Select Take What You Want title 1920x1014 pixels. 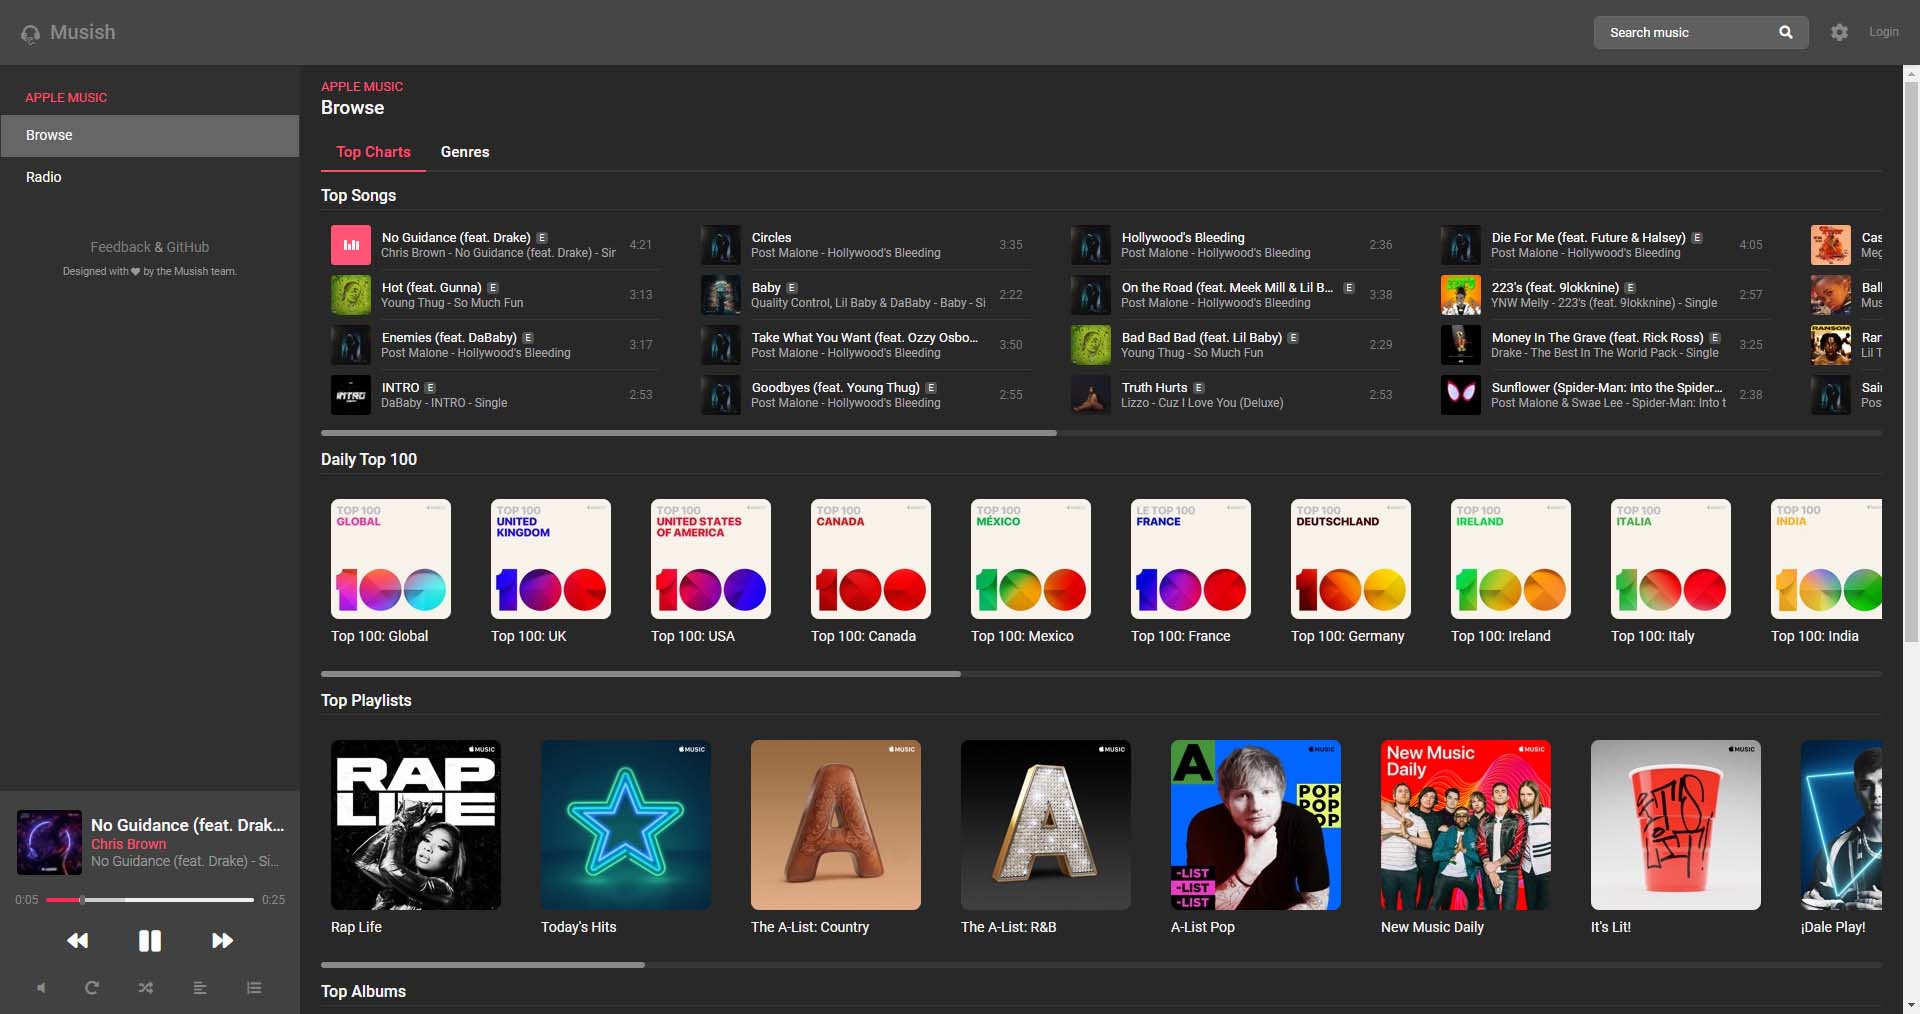pos(865,337)
